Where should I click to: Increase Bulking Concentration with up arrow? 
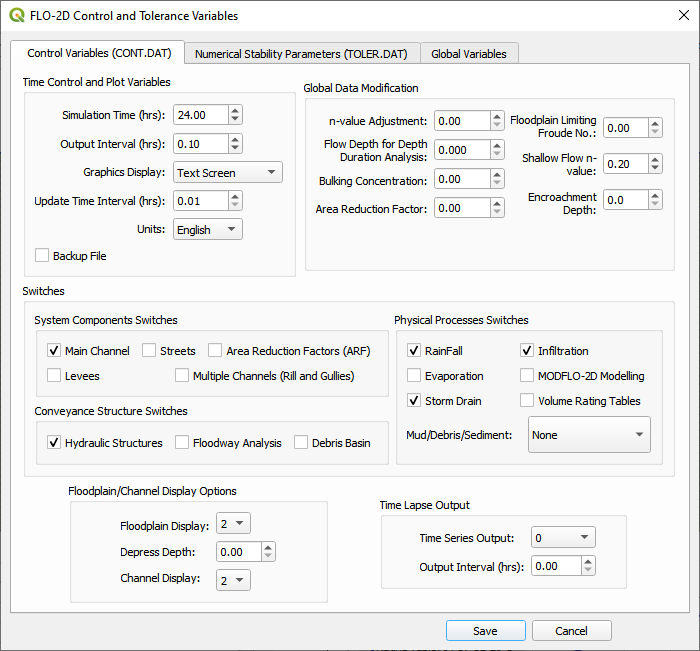pyautogui.click(x=497, y=174)
